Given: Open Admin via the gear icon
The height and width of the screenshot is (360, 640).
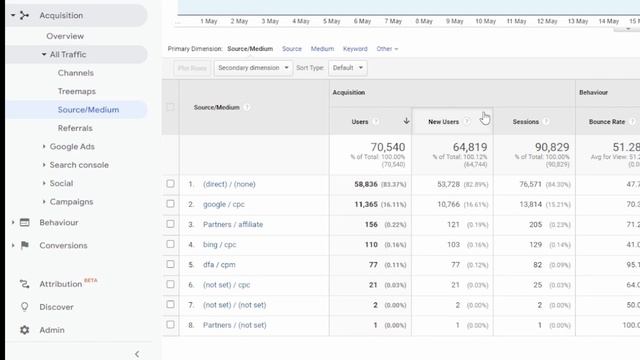Looking at the screenshot, I should (24, 330).
